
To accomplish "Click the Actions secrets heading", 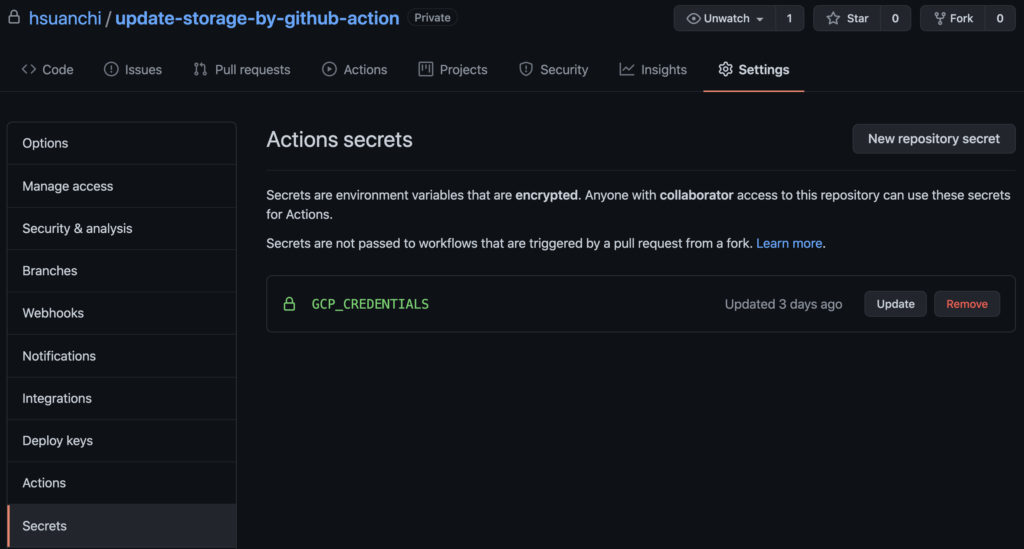I will pyautogui.click(x=340, y=140).
